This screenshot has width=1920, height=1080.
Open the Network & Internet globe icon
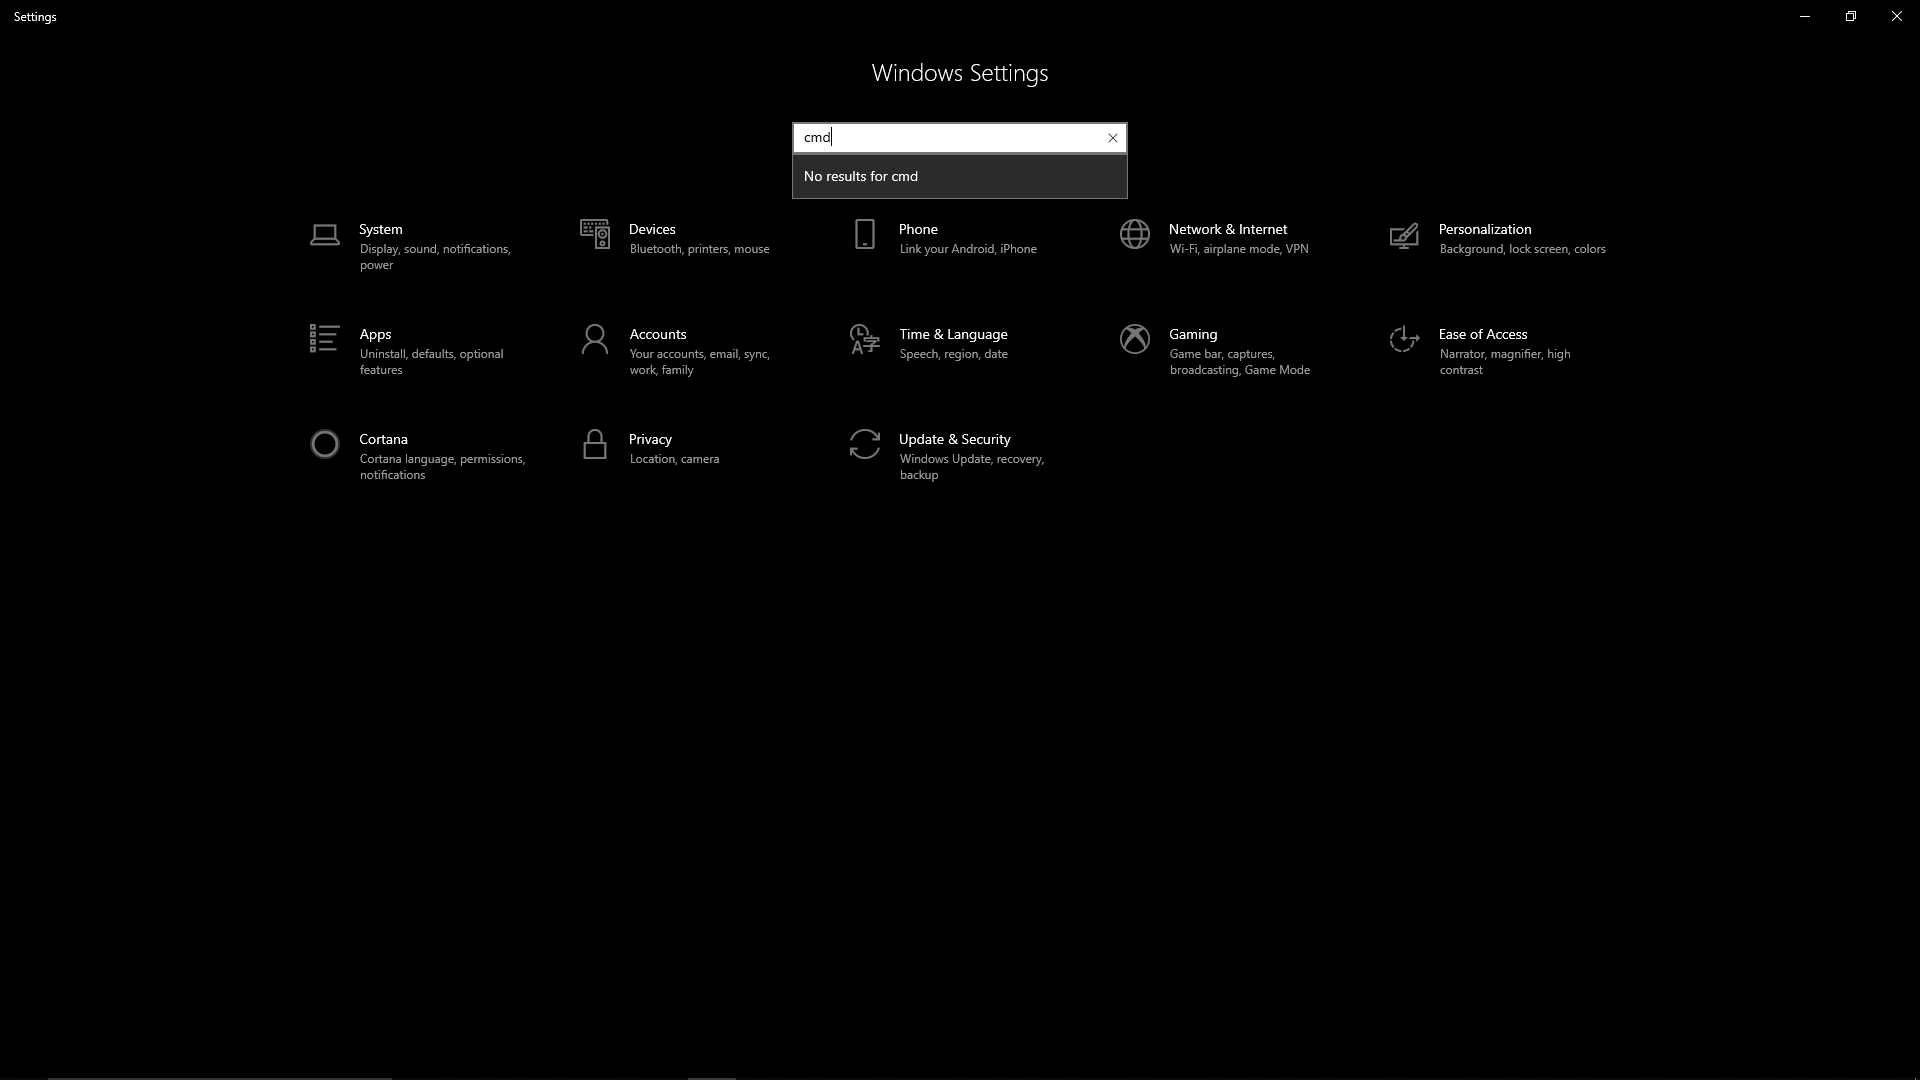point(1134,234)
